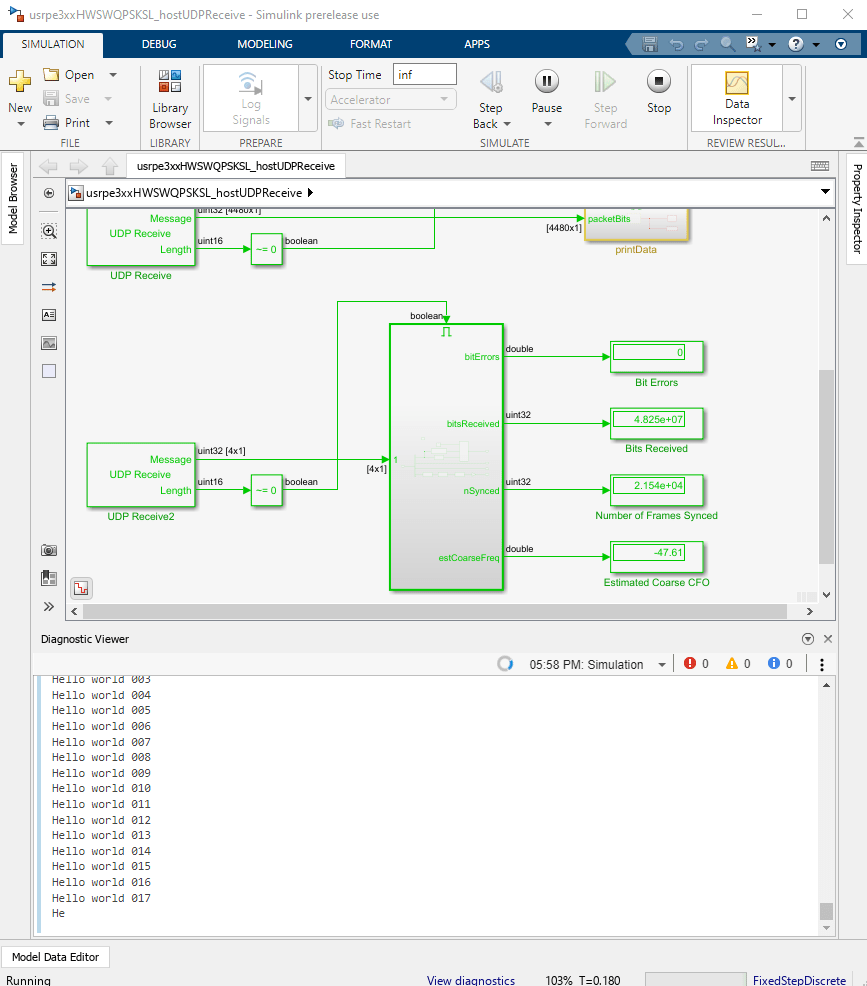Open the Model Data Editor tab
The image size is (867, 986).
56,957
